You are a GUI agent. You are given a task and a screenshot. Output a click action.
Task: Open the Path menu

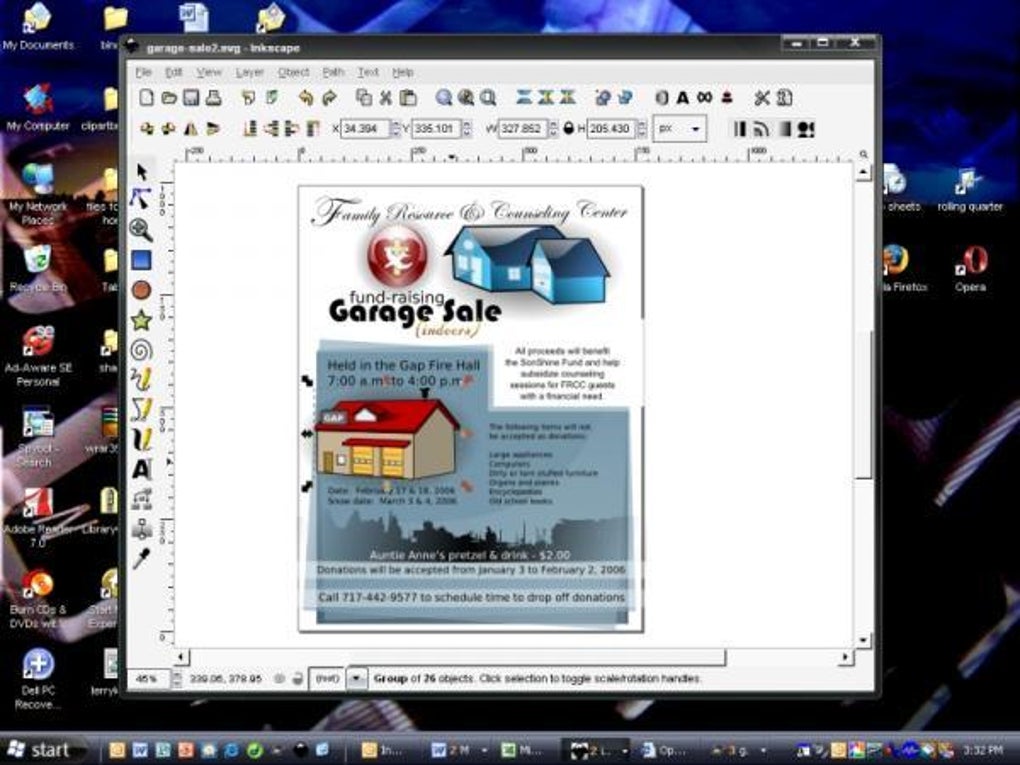click(333, 72)
